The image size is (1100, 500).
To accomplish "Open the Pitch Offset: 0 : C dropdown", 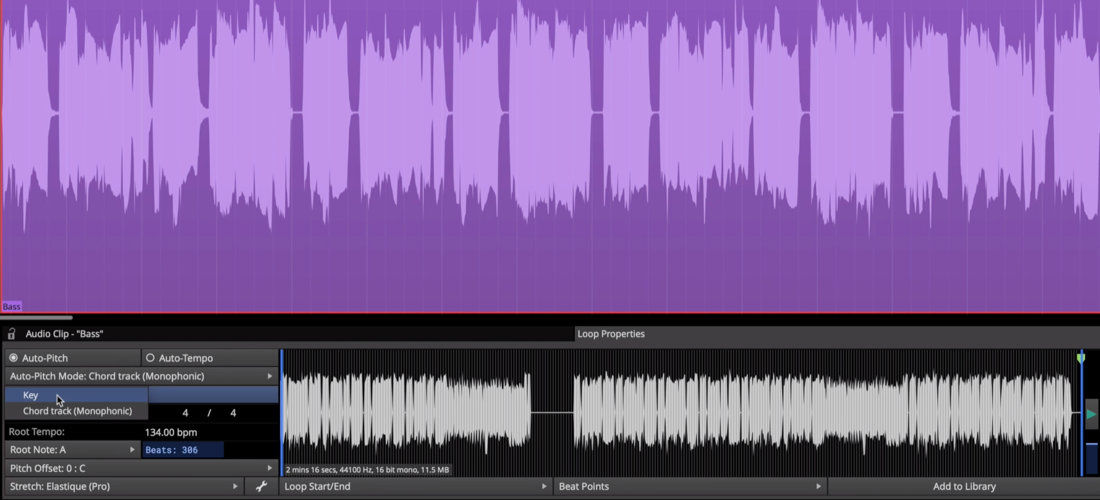I will (x=142, y=468).
